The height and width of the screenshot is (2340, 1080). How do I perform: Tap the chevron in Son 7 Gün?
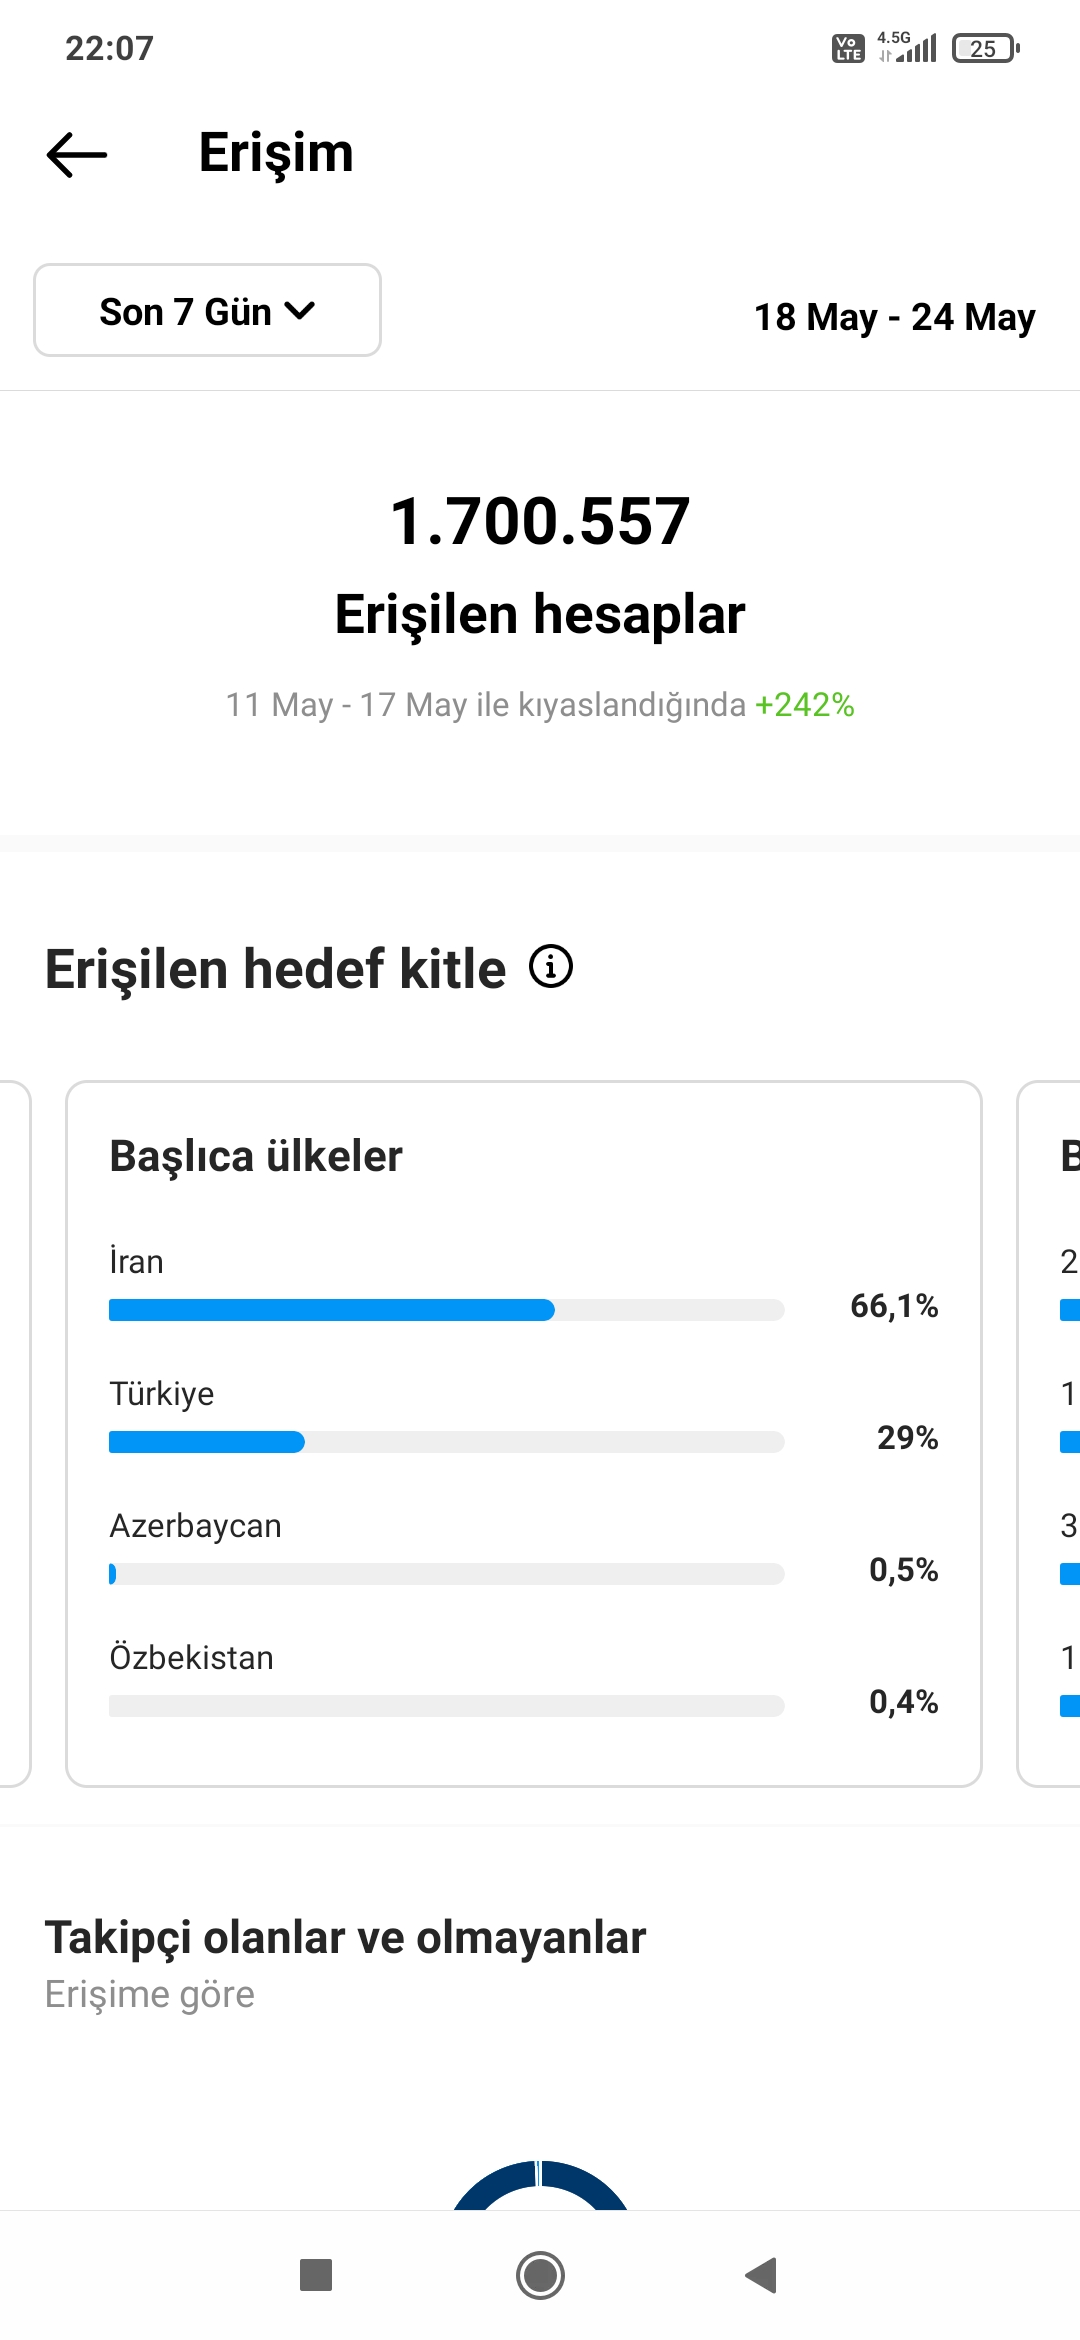[300, 311]
